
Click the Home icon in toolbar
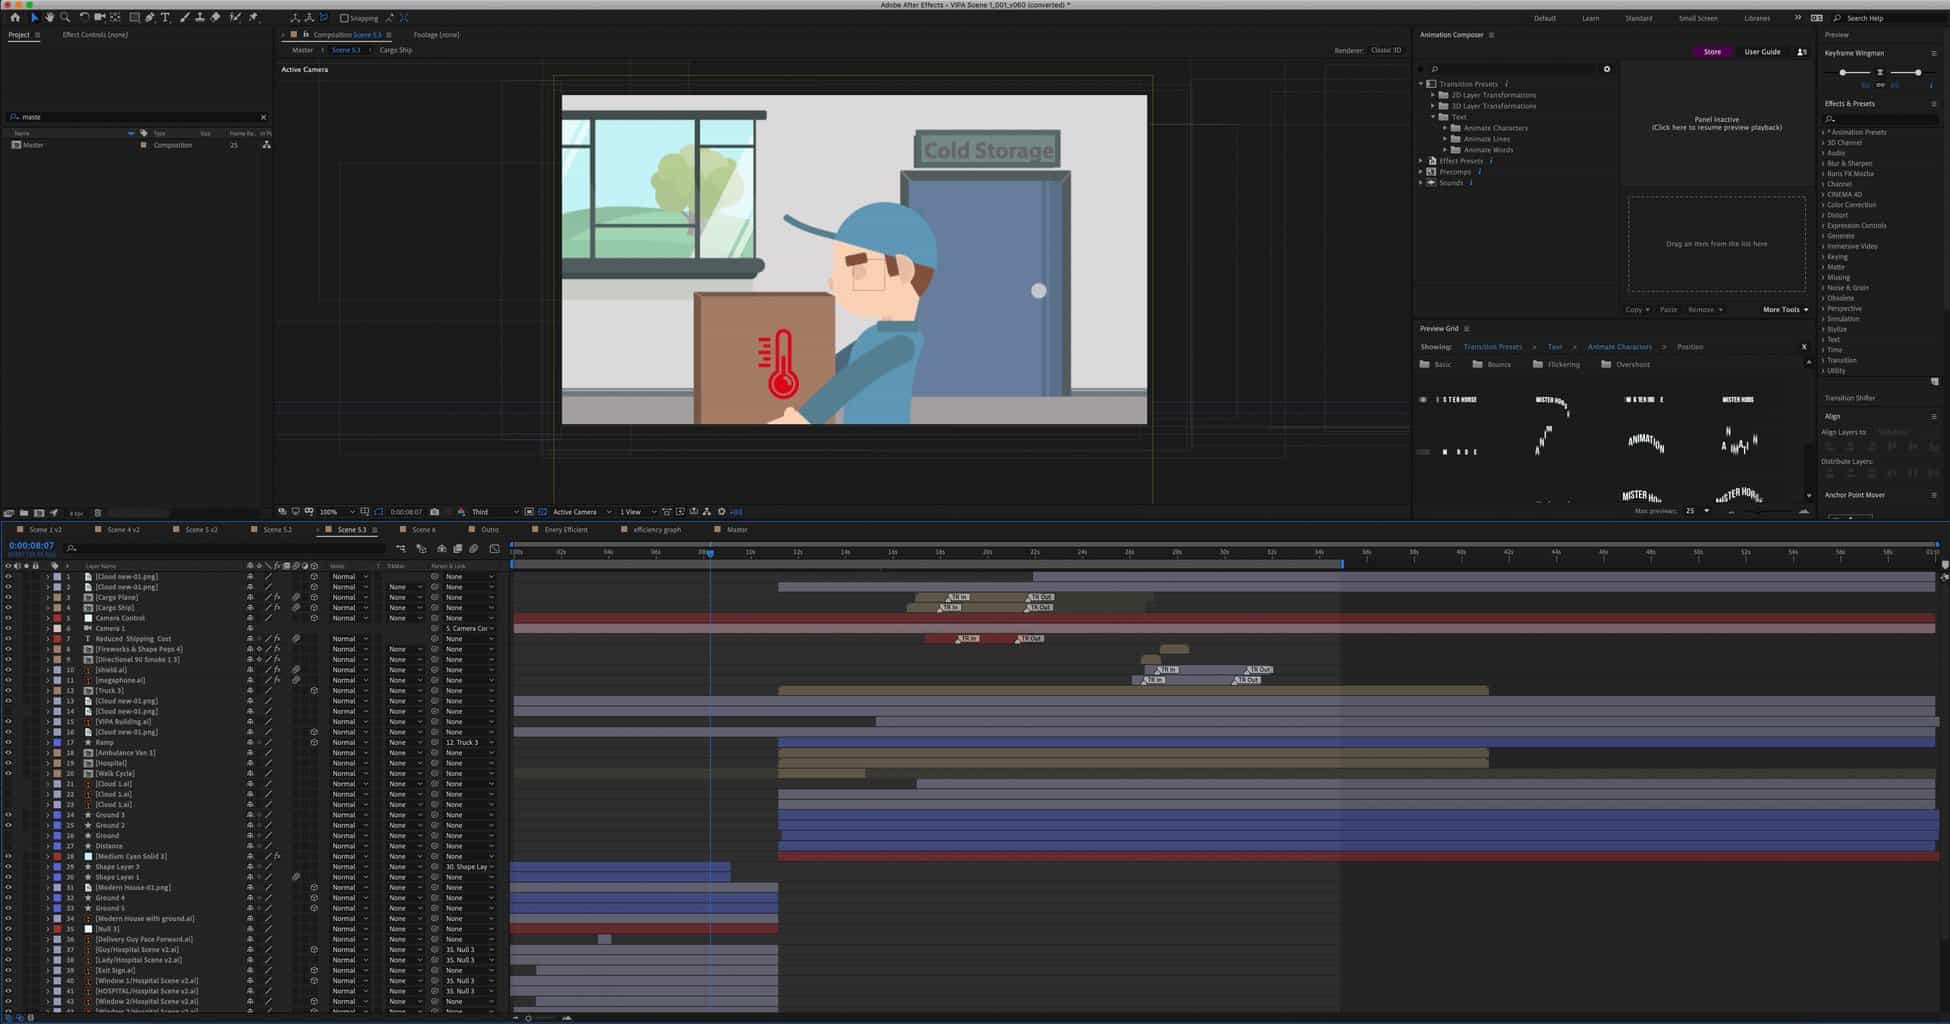click(15, 18)
